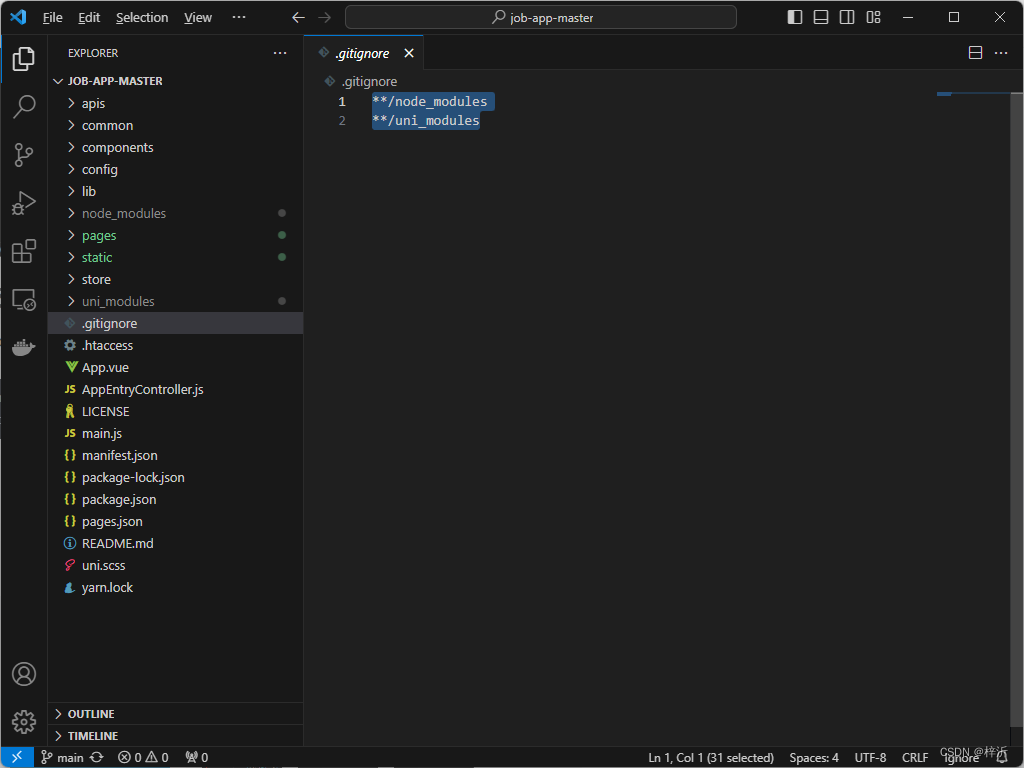Switch to the .gitignore editor tab
The image size is (1024, 768).
tap(362, 53)
